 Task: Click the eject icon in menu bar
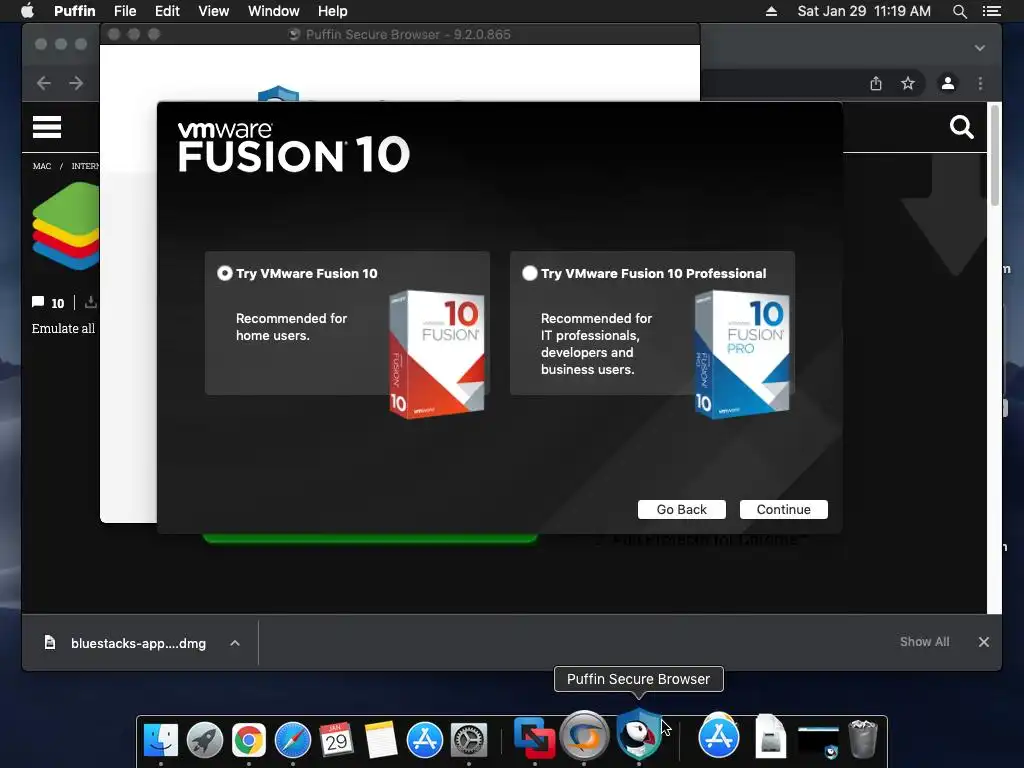[x=771, y=11]
